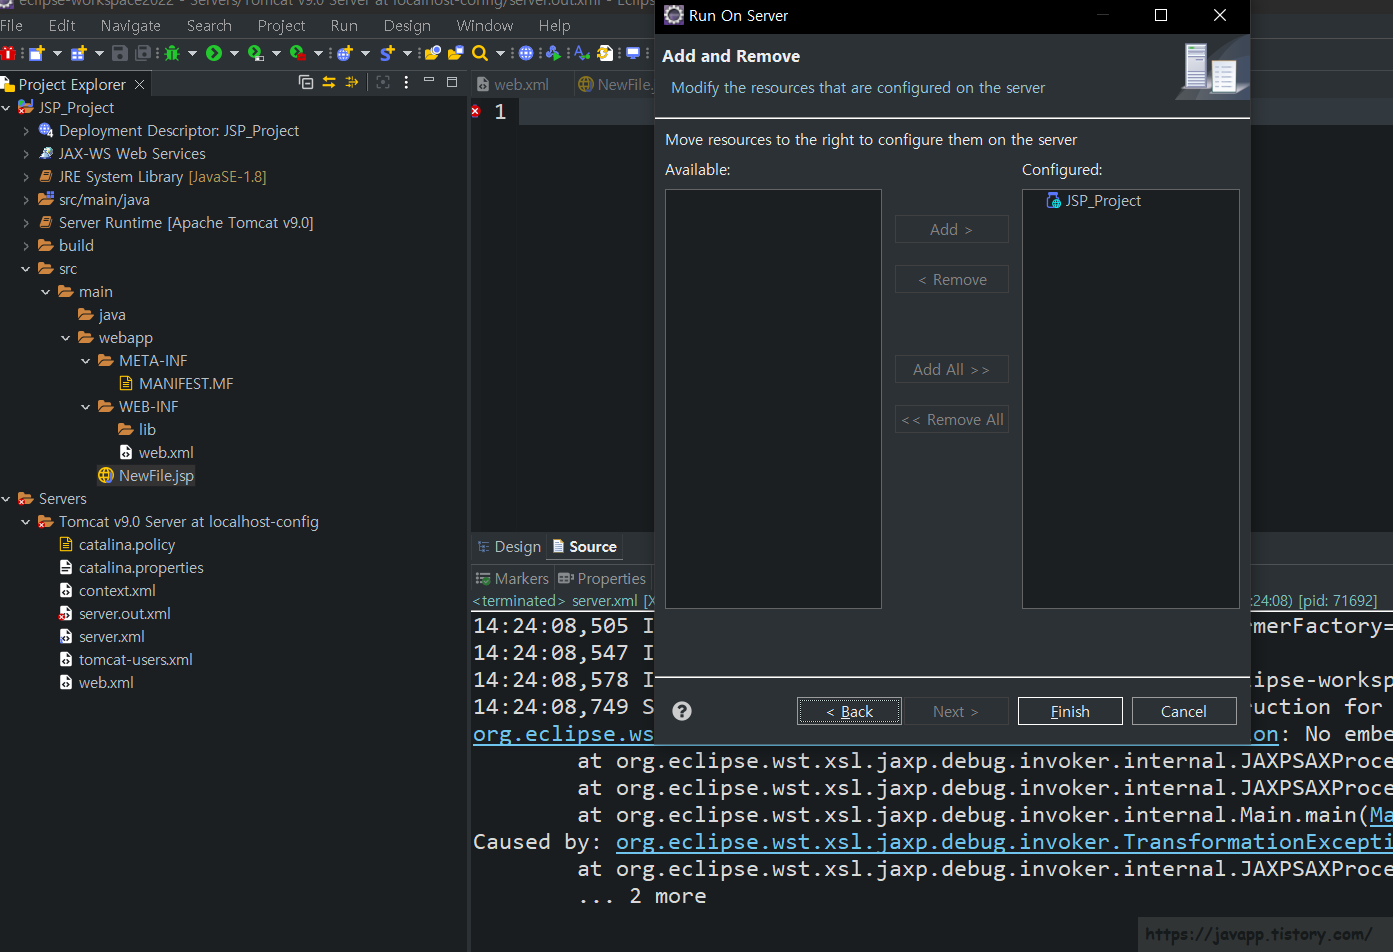
Task: Click the green Run play icon
Action: (x=214, y=53)
